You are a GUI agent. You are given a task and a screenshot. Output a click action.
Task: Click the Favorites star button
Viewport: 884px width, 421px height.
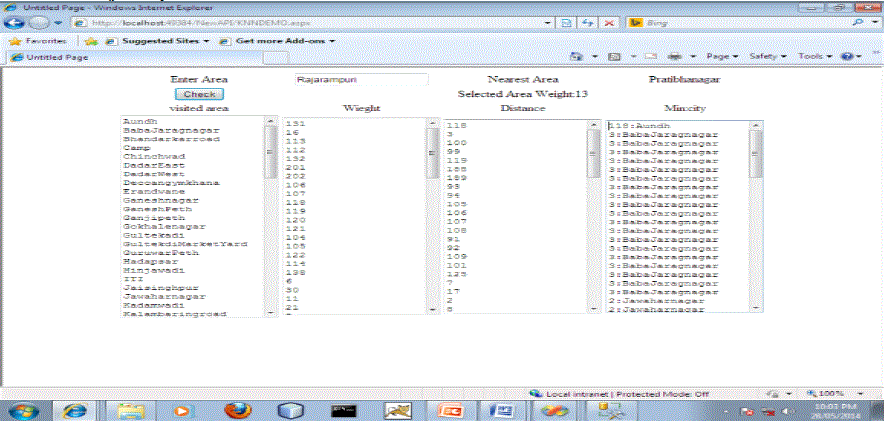[38, 41]
